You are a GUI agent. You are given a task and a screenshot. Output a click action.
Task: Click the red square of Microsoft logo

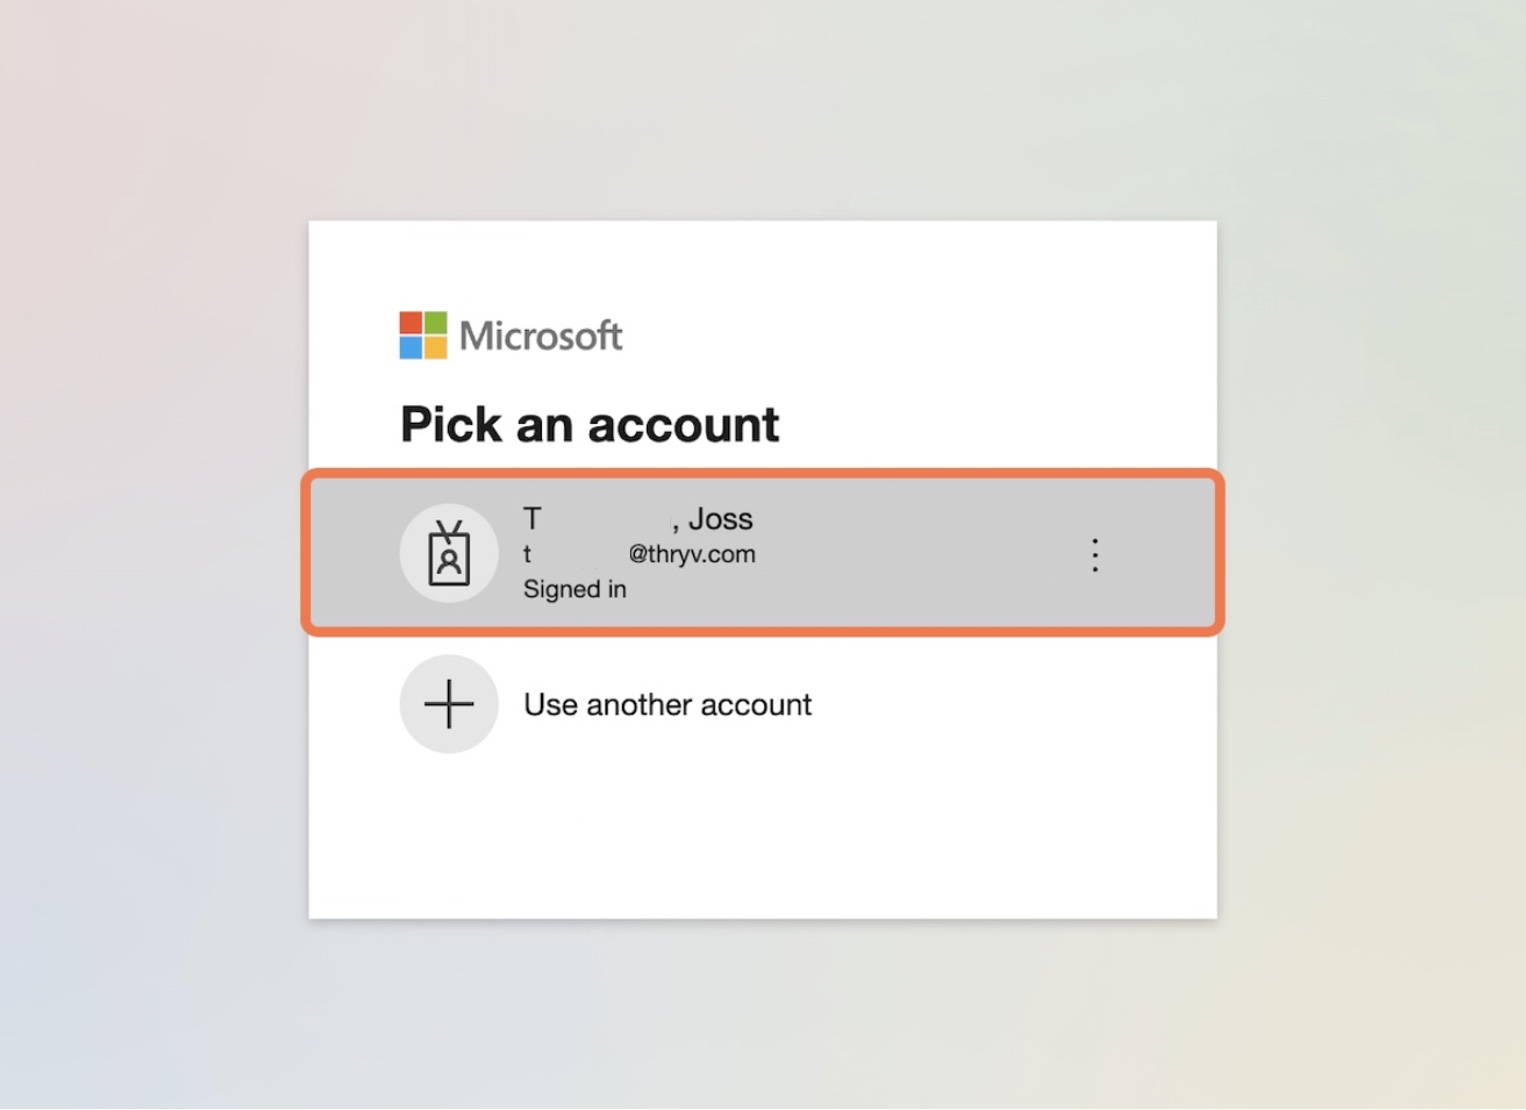click(411, 323)
